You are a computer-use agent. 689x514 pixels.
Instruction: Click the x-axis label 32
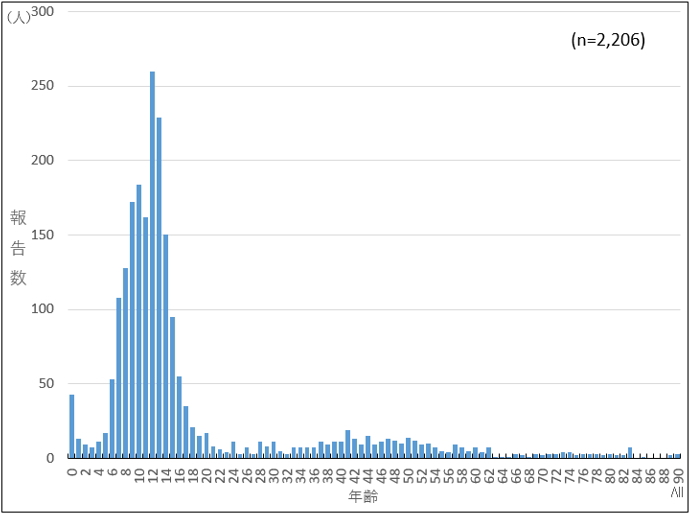tap(287, 475)
